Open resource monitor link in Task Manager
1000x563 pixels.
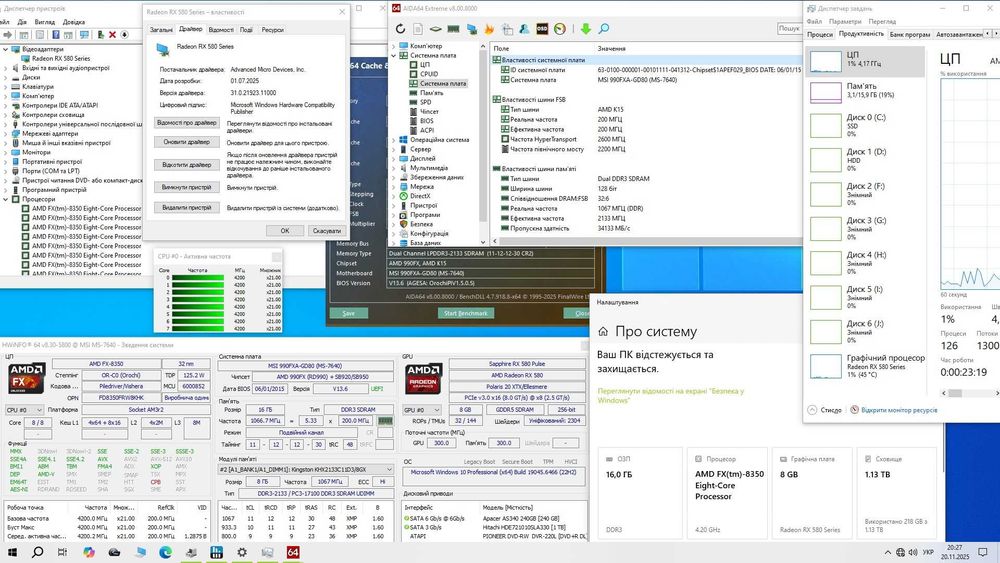tap(899, 410)
